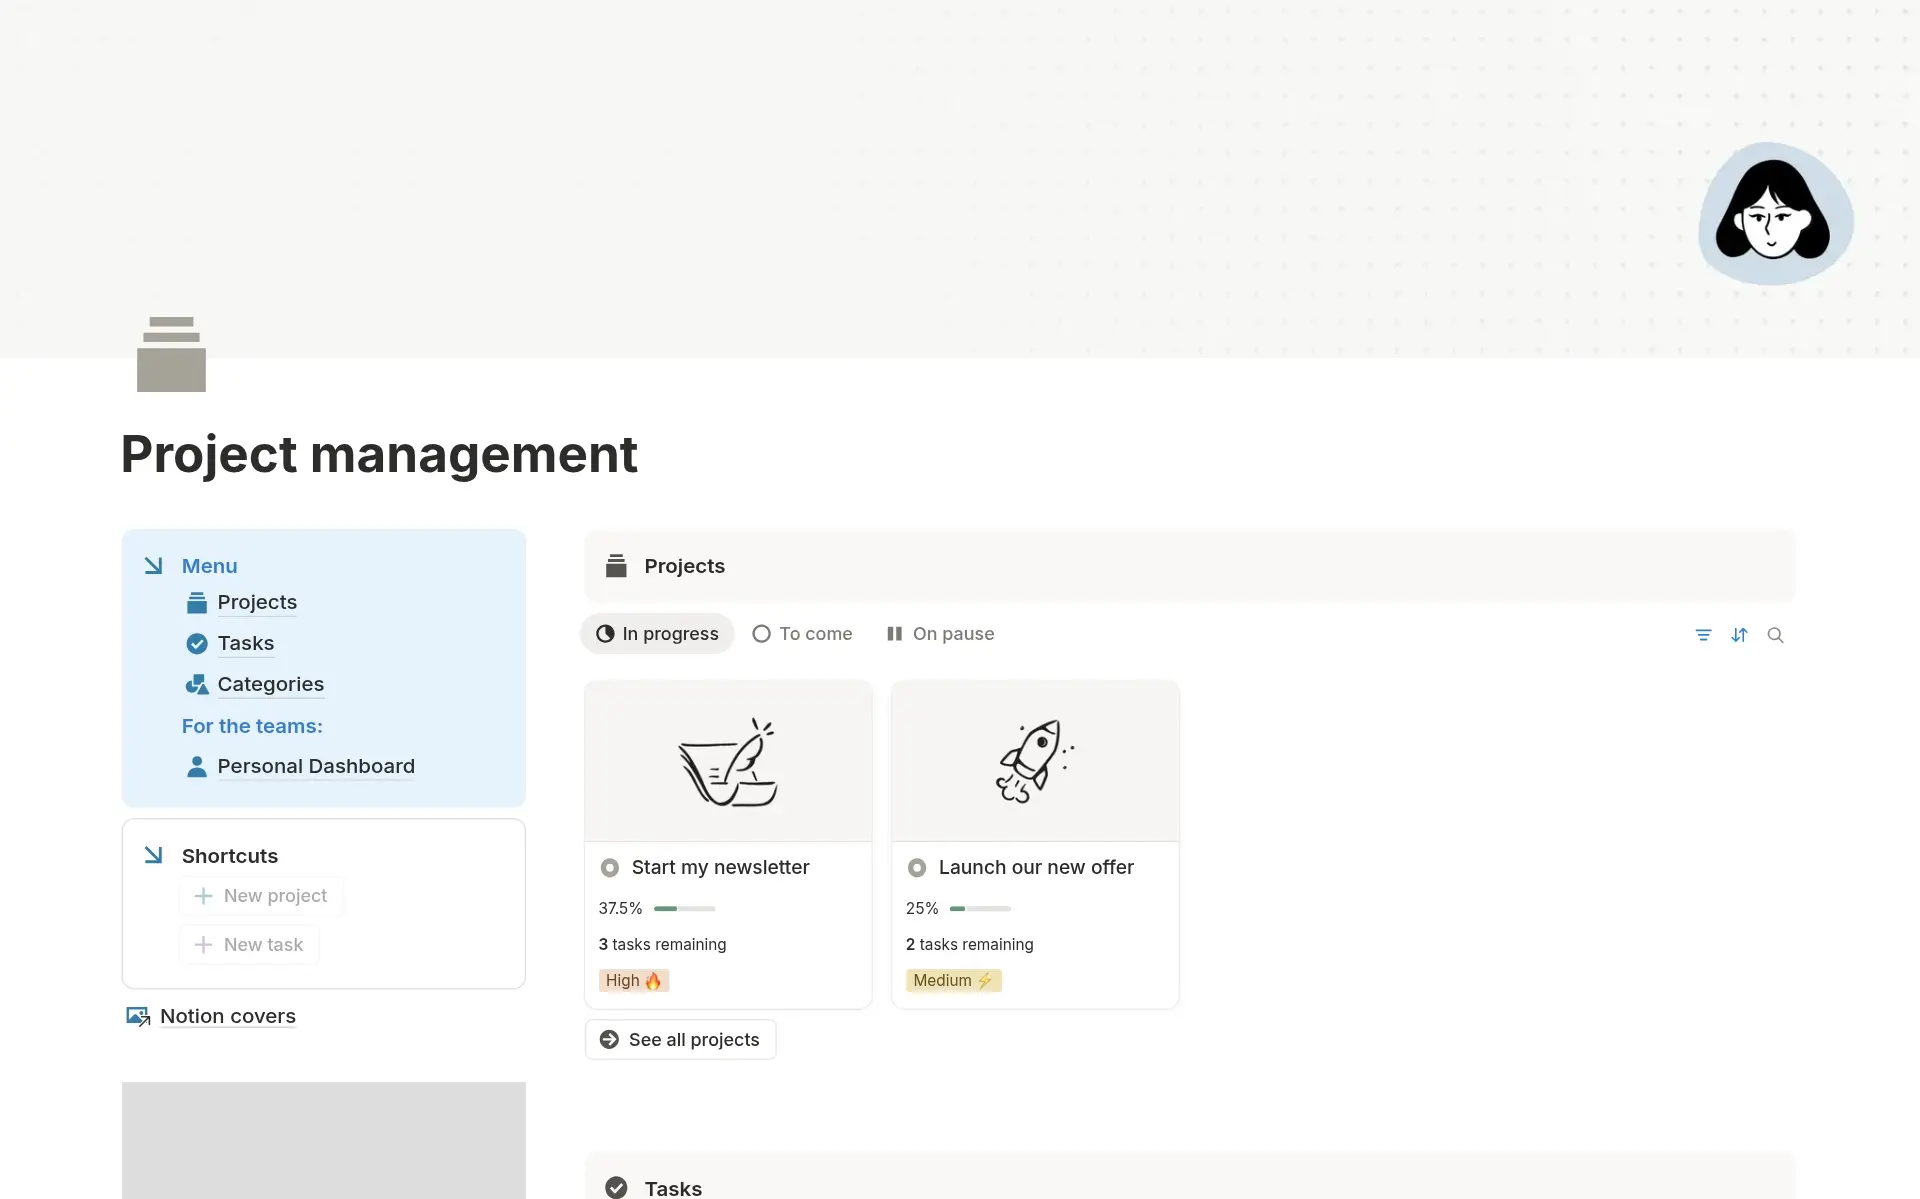Click the status circle on Launch our new offer
1920x1199 pixels.
click(x=916, y=867)
